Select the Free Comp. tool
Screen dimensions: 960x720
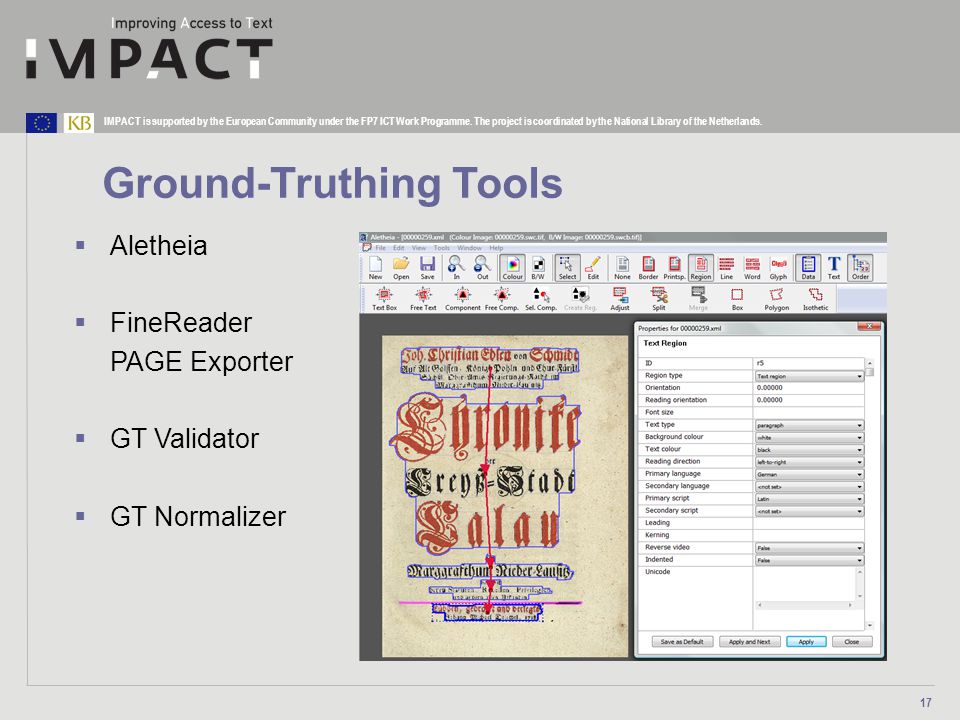tap(501, 299)
